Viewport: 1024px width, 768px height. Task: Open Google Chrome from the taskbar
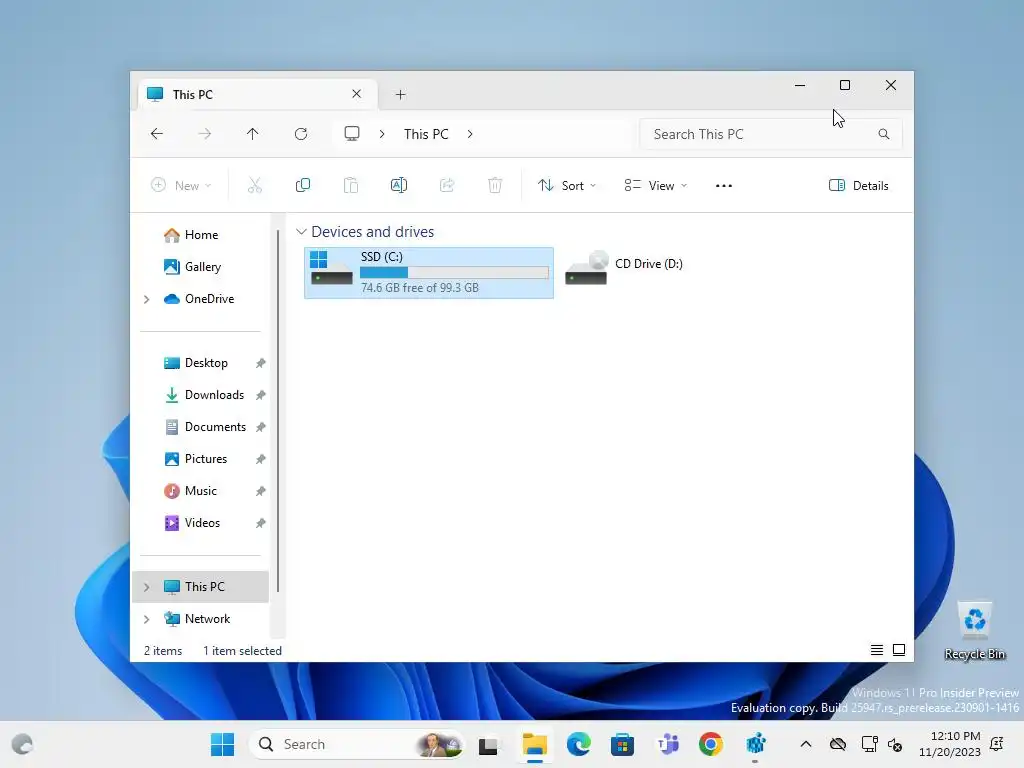coord(711,744)
